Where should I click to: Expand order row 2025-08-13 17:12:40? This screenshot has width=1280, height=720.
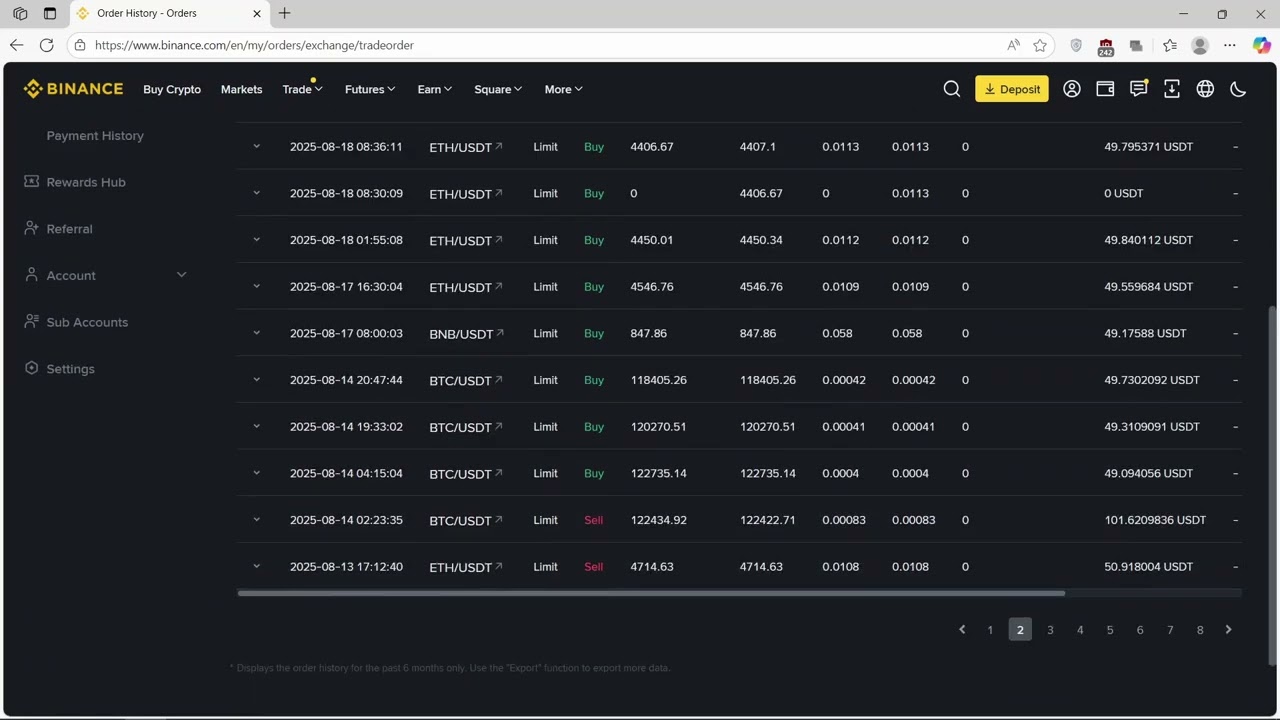click(256, 566)
